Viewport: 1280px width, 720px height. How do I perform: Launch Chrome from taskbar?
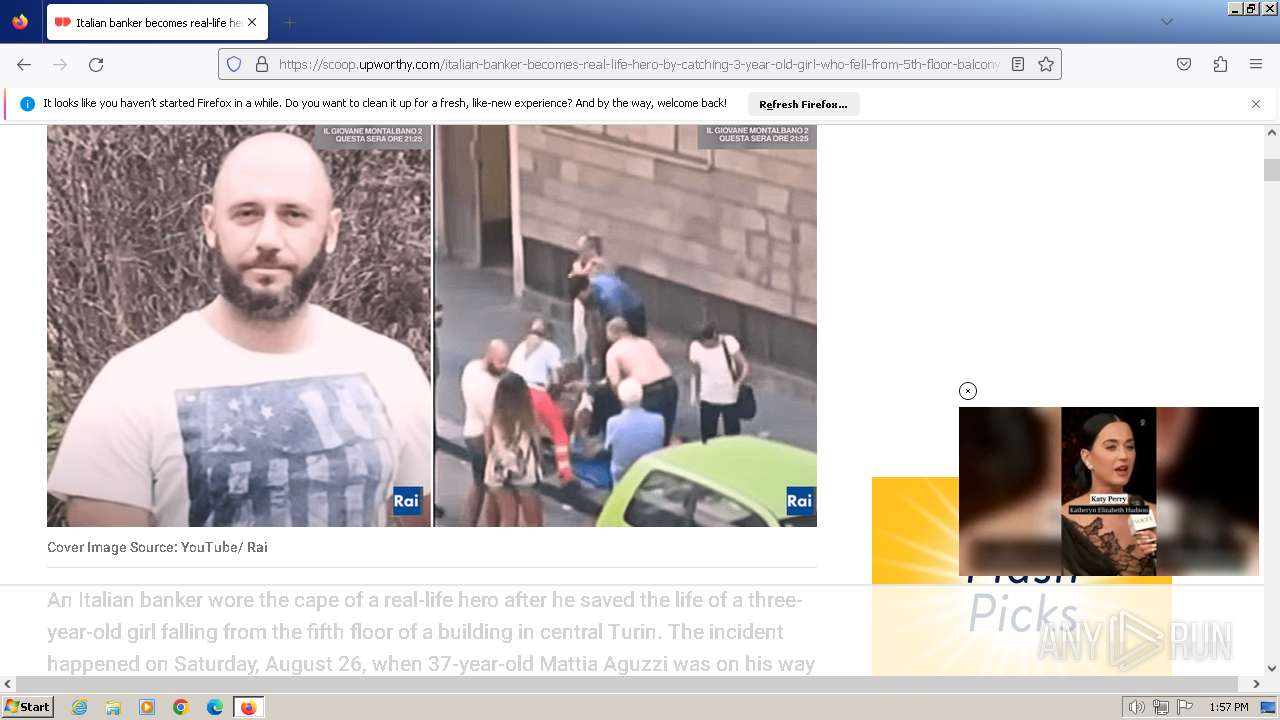coord(181,707)
